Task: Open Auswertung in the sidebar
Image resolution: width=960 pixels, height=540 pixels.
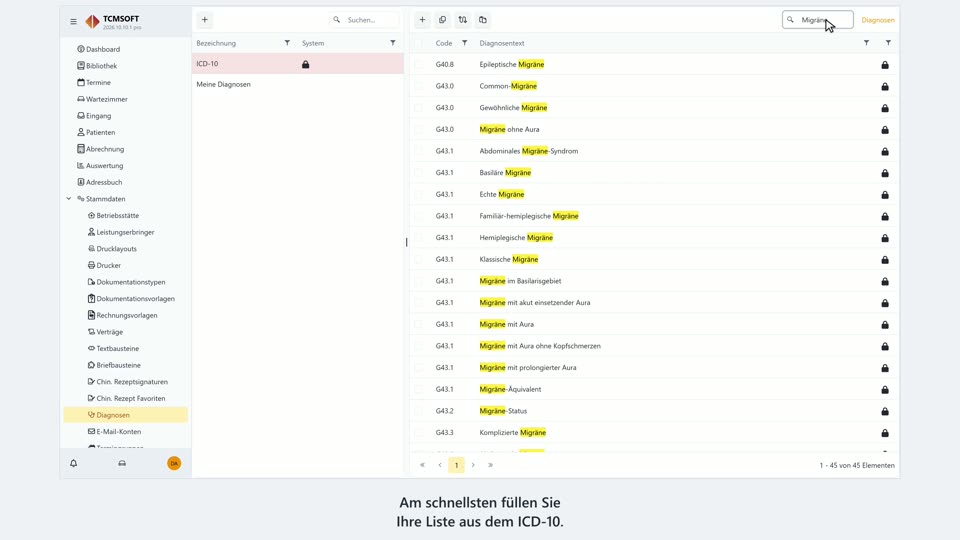Action: [100, 165]
